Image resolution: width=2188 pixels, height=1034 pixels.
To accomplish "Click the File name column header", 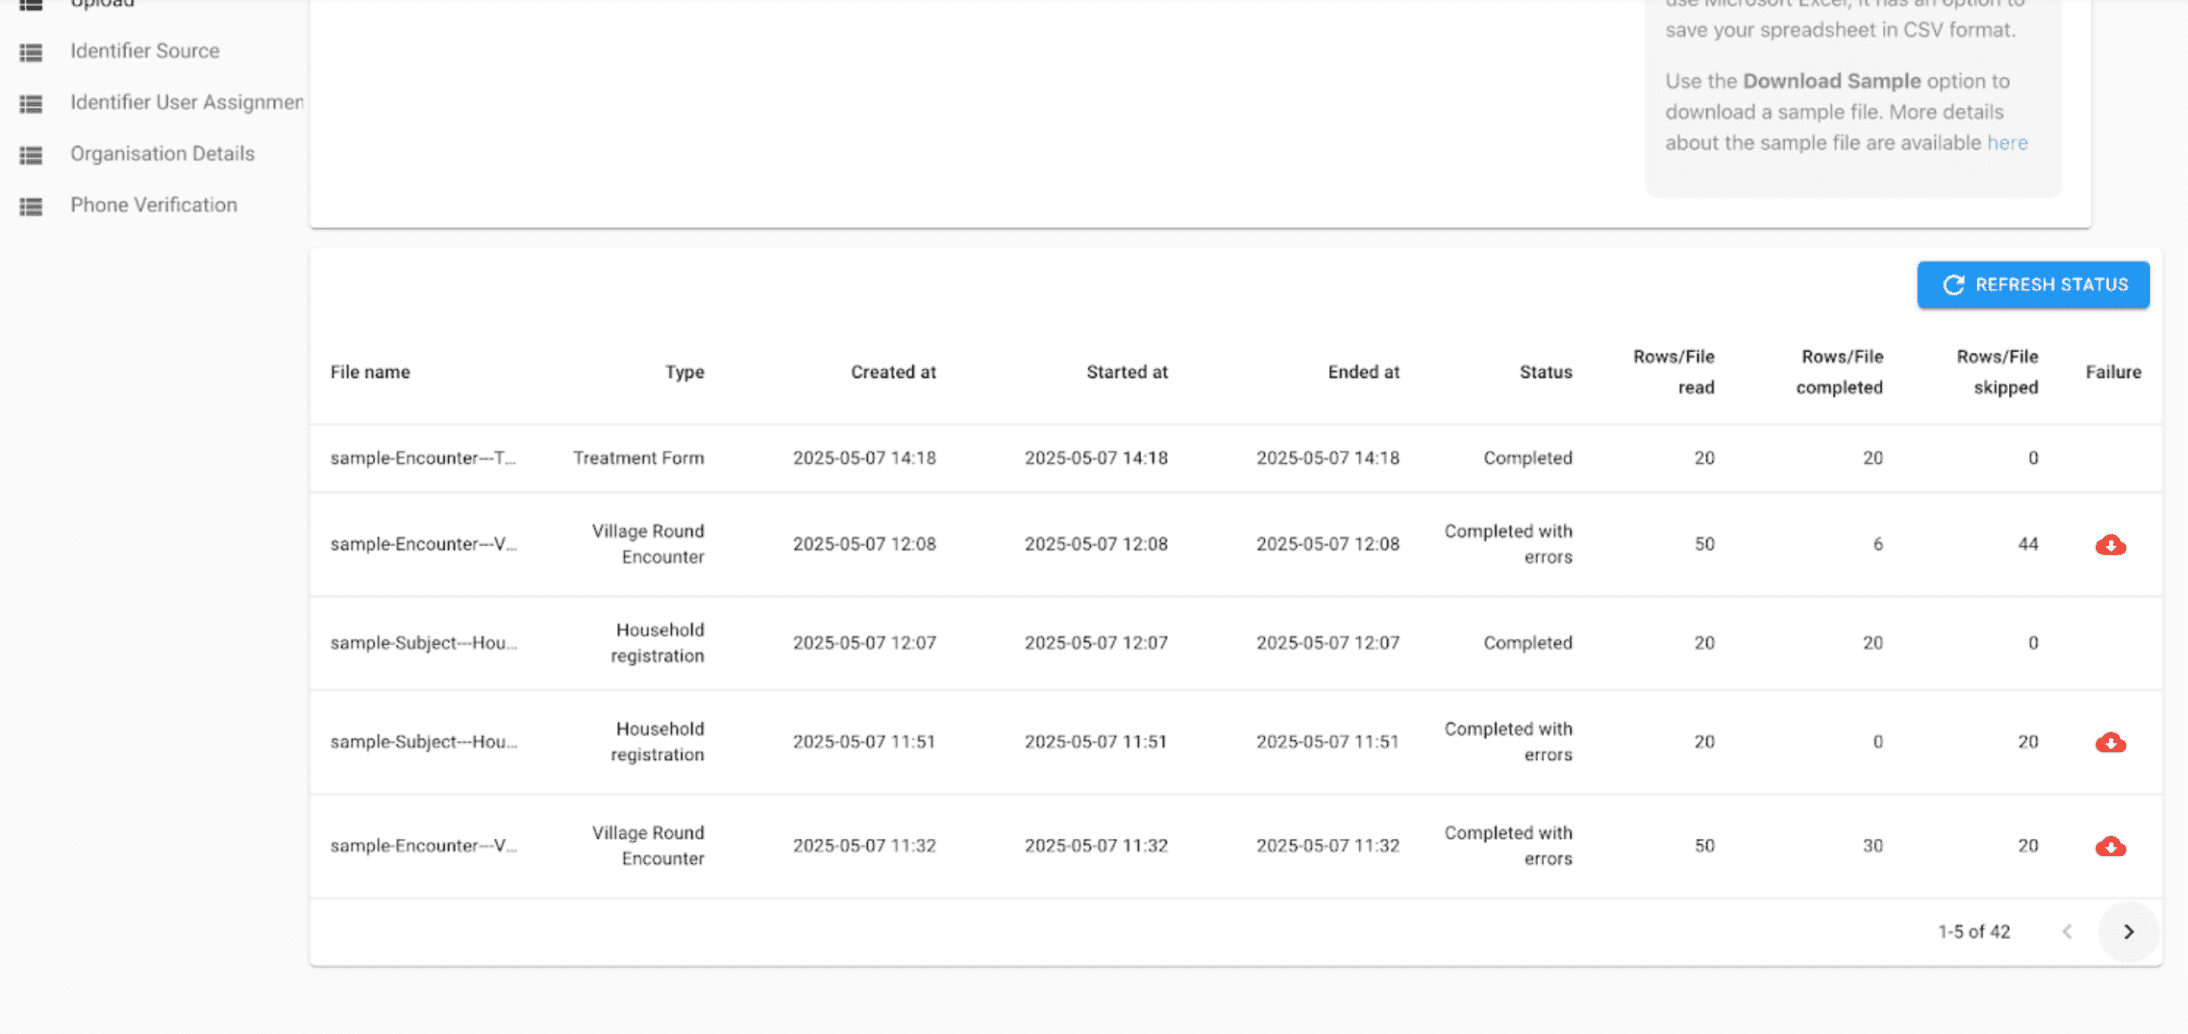I will click(x=370, y=372).
